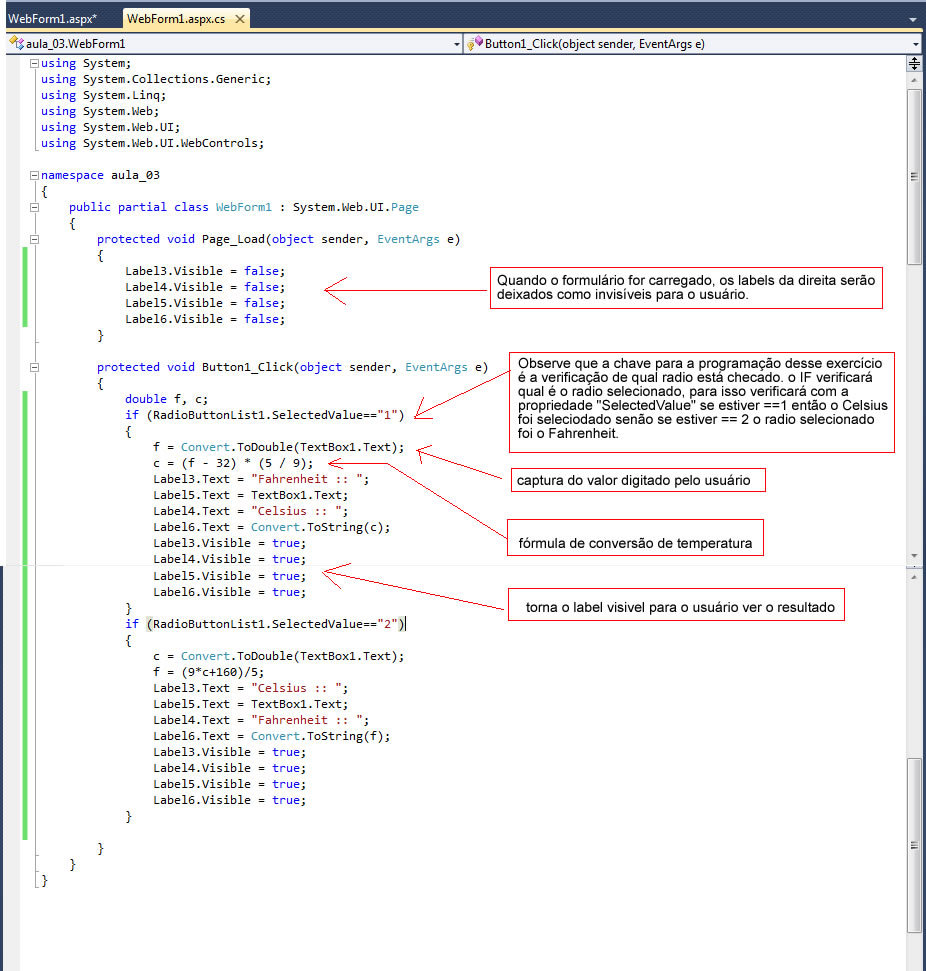Open the Button1_Click member dropdown
Image resolution: width=926 pixels, height=971 pixels.
916,44
